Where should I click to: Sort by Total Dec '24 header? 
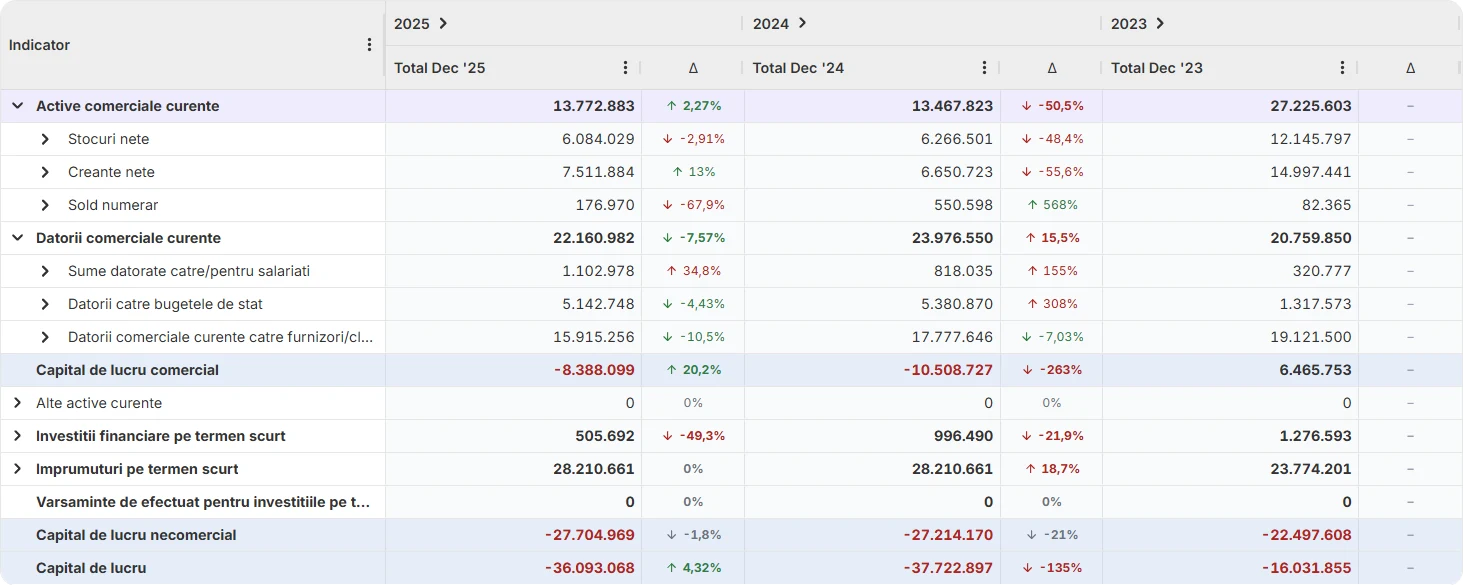pyautogui.click(x=798, y=68)
